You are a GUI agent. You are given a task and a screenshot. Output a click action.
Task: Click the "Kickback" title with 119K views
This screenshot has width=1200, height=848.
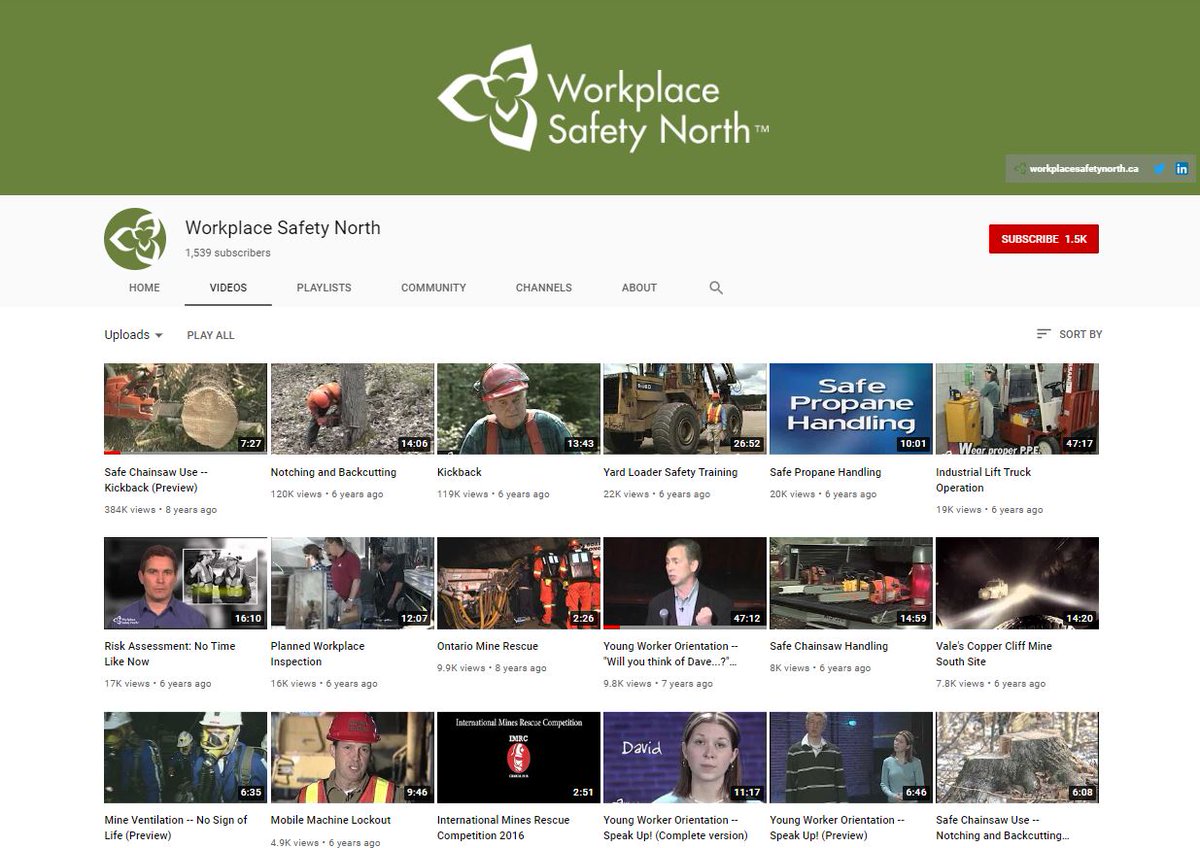click(459, 472)
